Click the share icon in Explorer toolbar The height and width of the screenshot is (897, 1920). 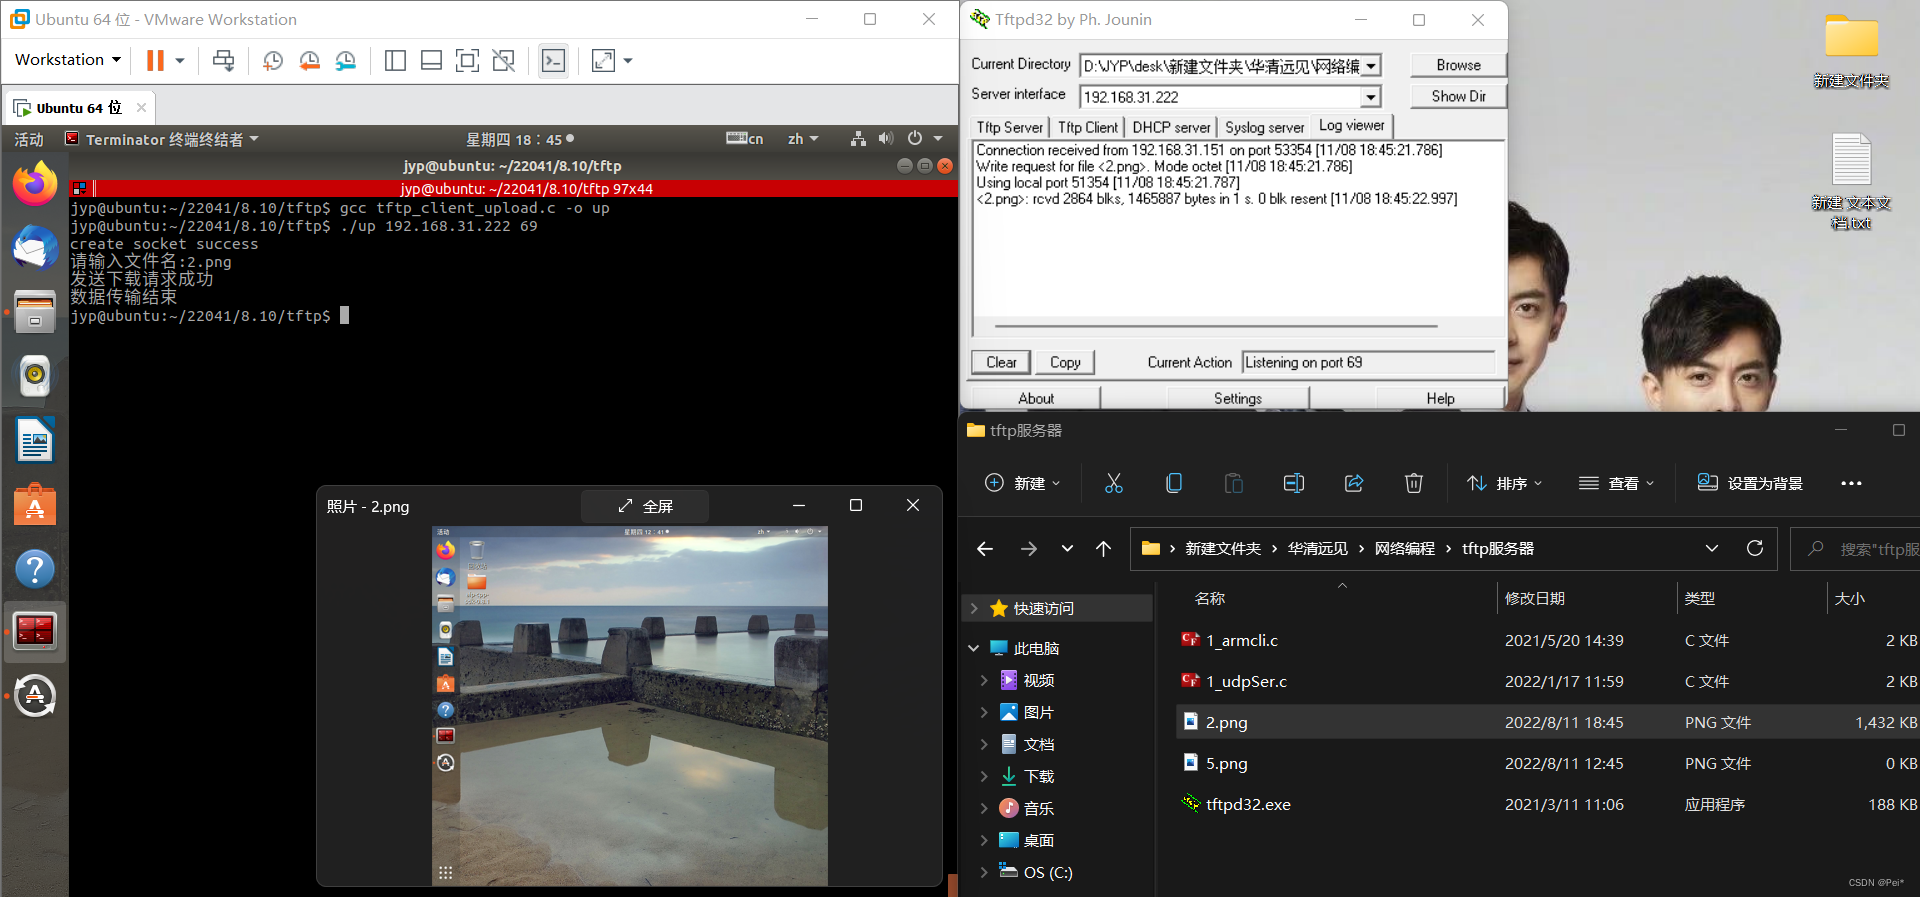coord(1354,484)
